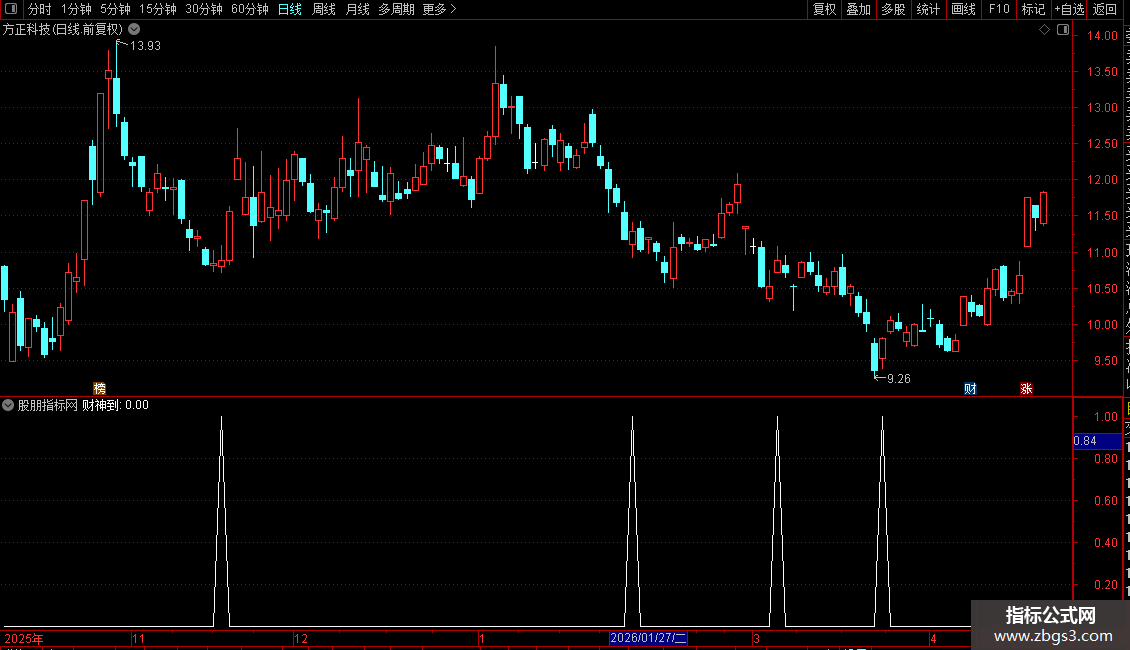
Task: Click the 叠加 overlay button
Action: 858,9
